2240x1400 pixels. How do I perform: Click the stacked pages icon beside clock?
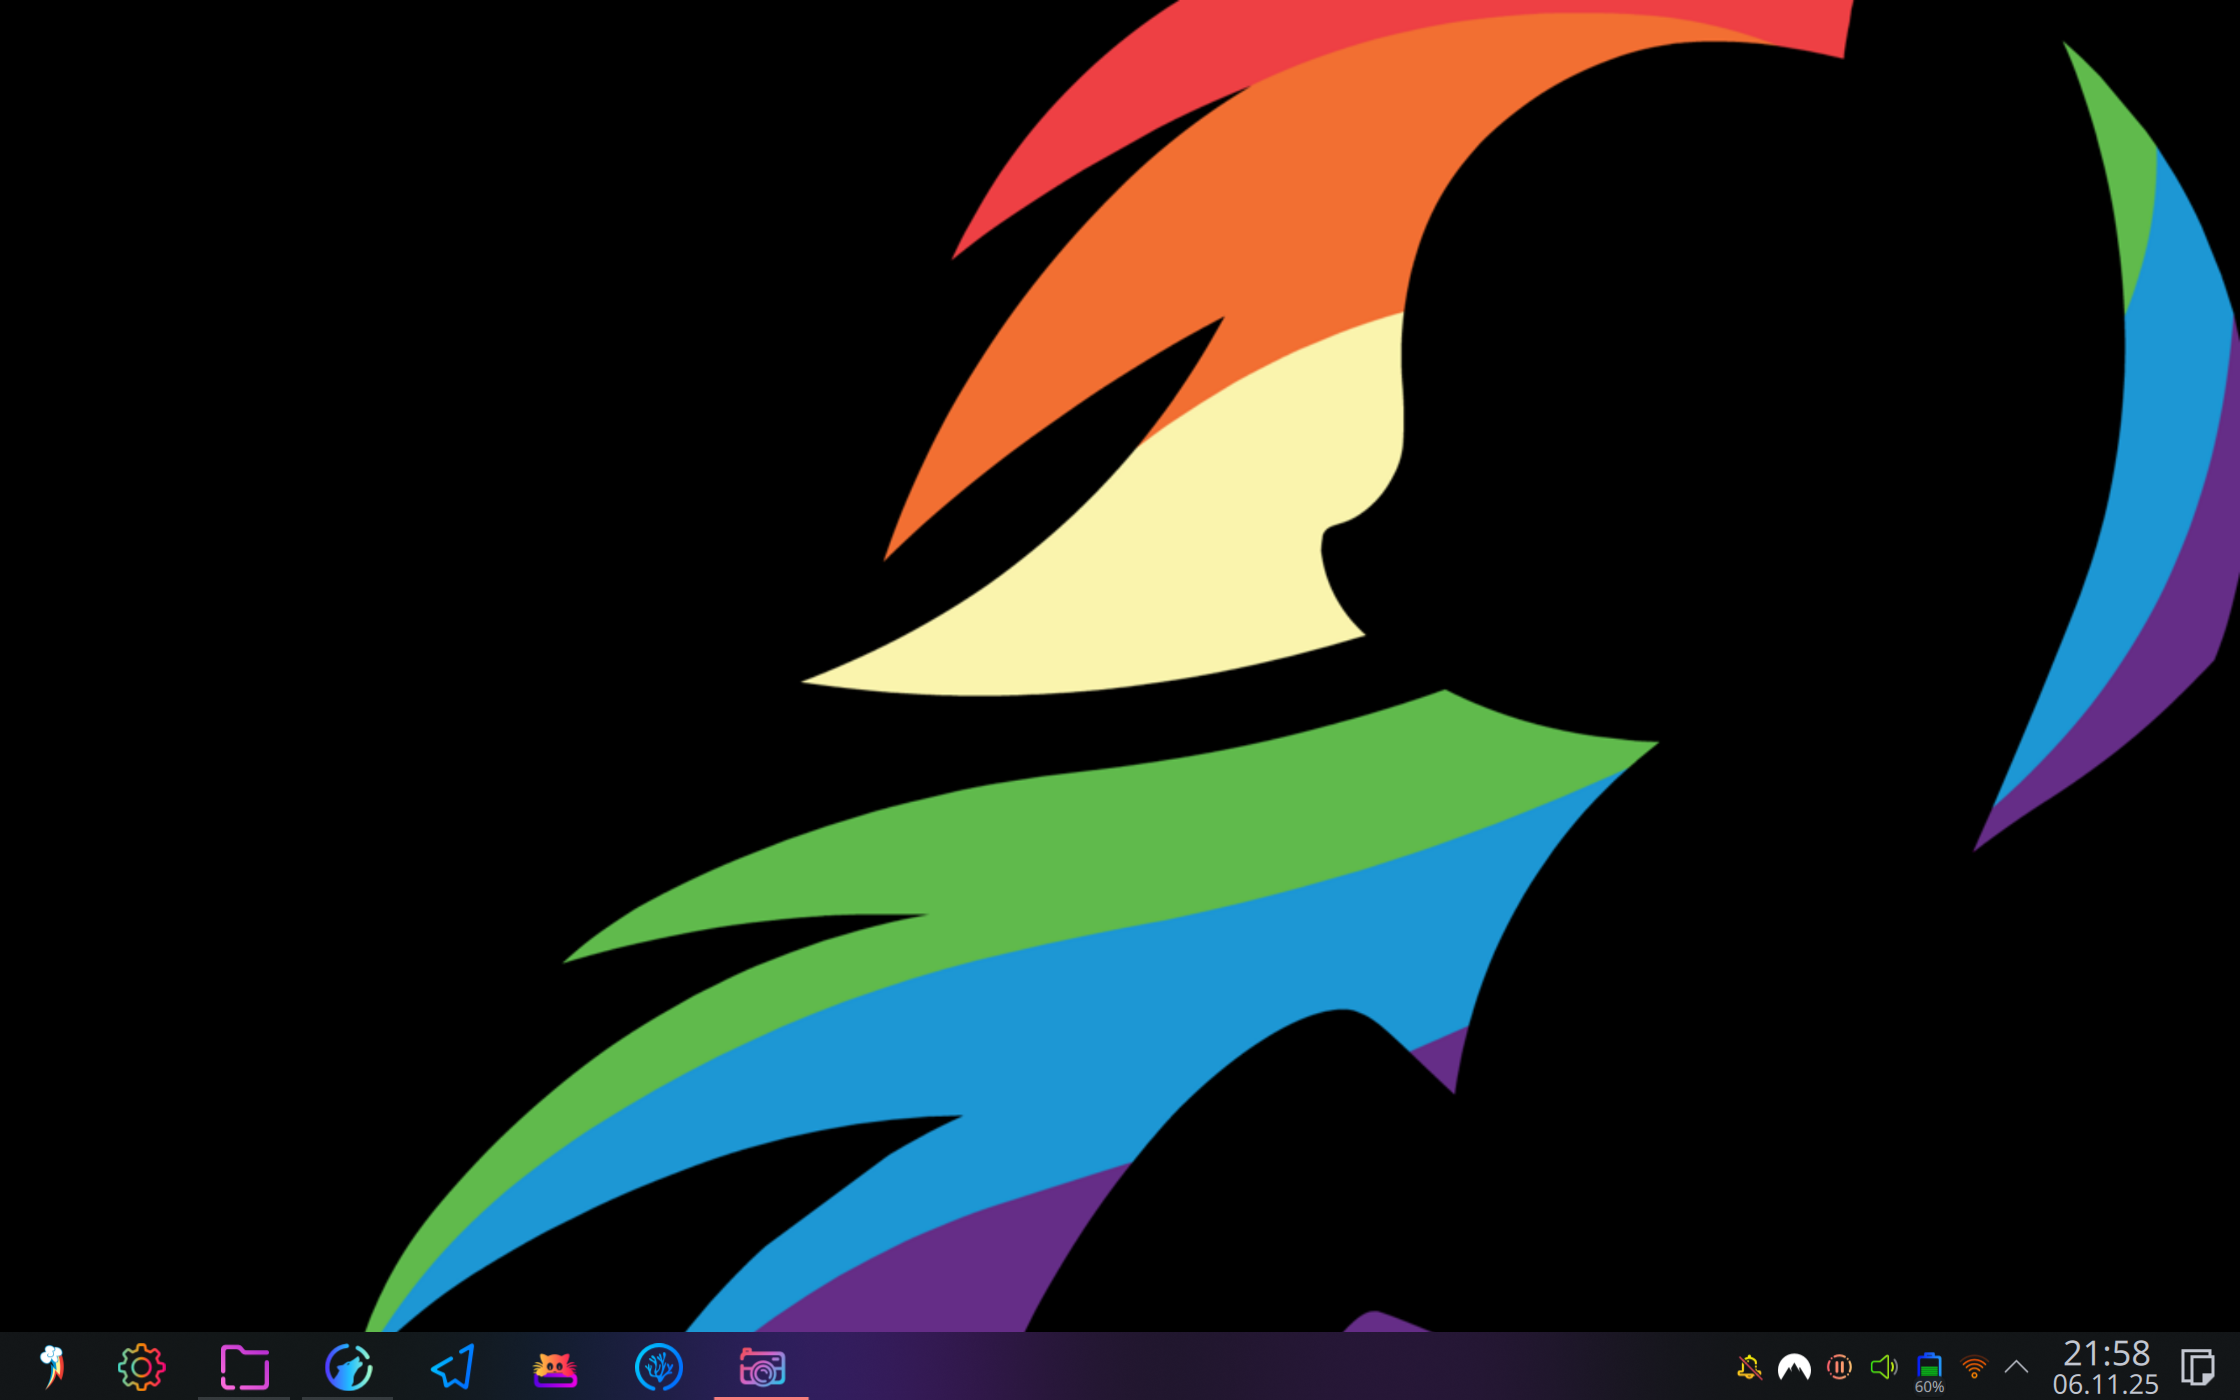(x=2197, y=1367)
